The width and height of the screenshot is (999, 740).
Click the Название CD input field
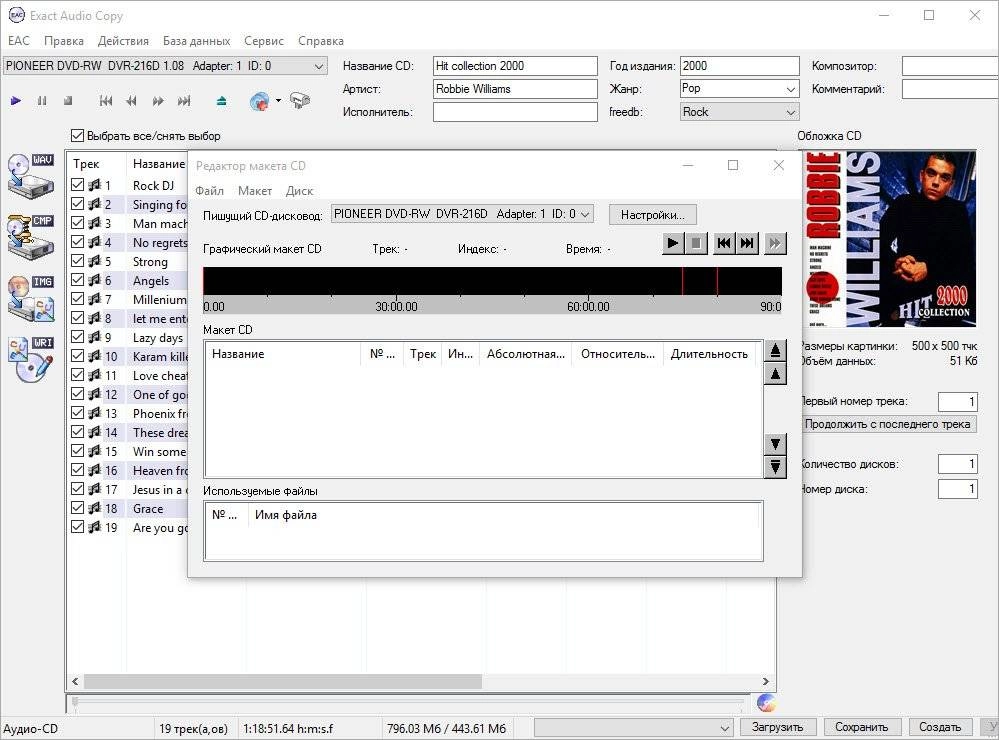[x=515, y=66]
